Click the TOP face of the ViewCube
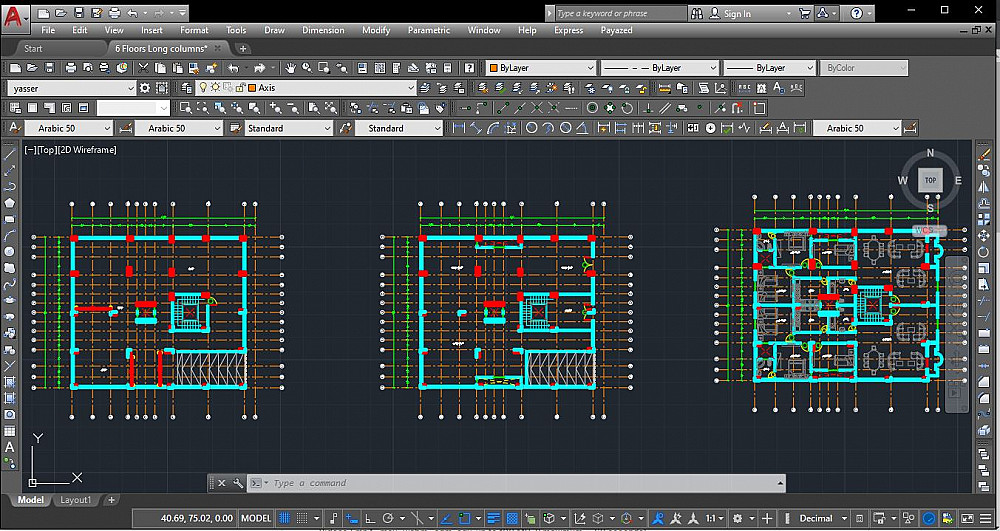This screenshot has height=531, width=1000. (x=930, y=180)
